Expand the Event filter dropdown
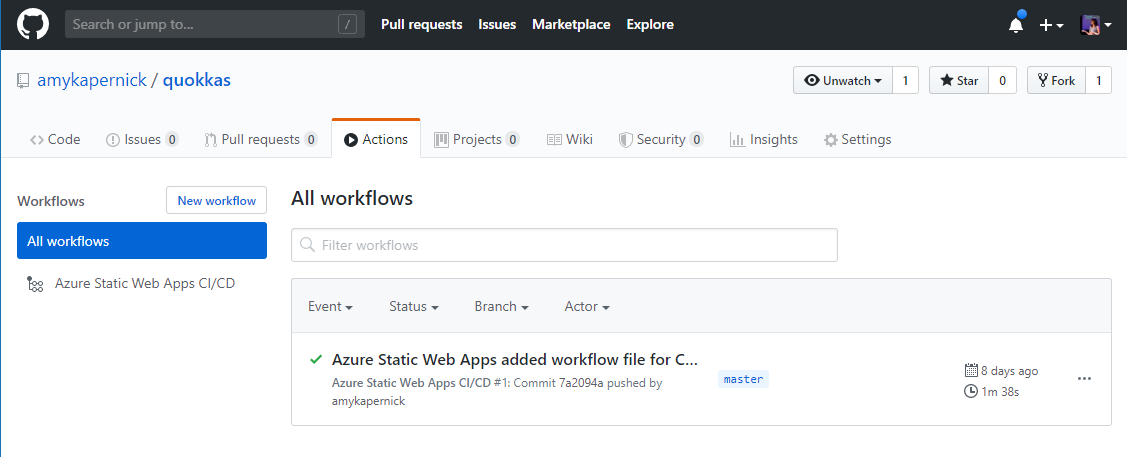Image resolution: width=1127 pixels, height=457 pixels. click(330, 306)
